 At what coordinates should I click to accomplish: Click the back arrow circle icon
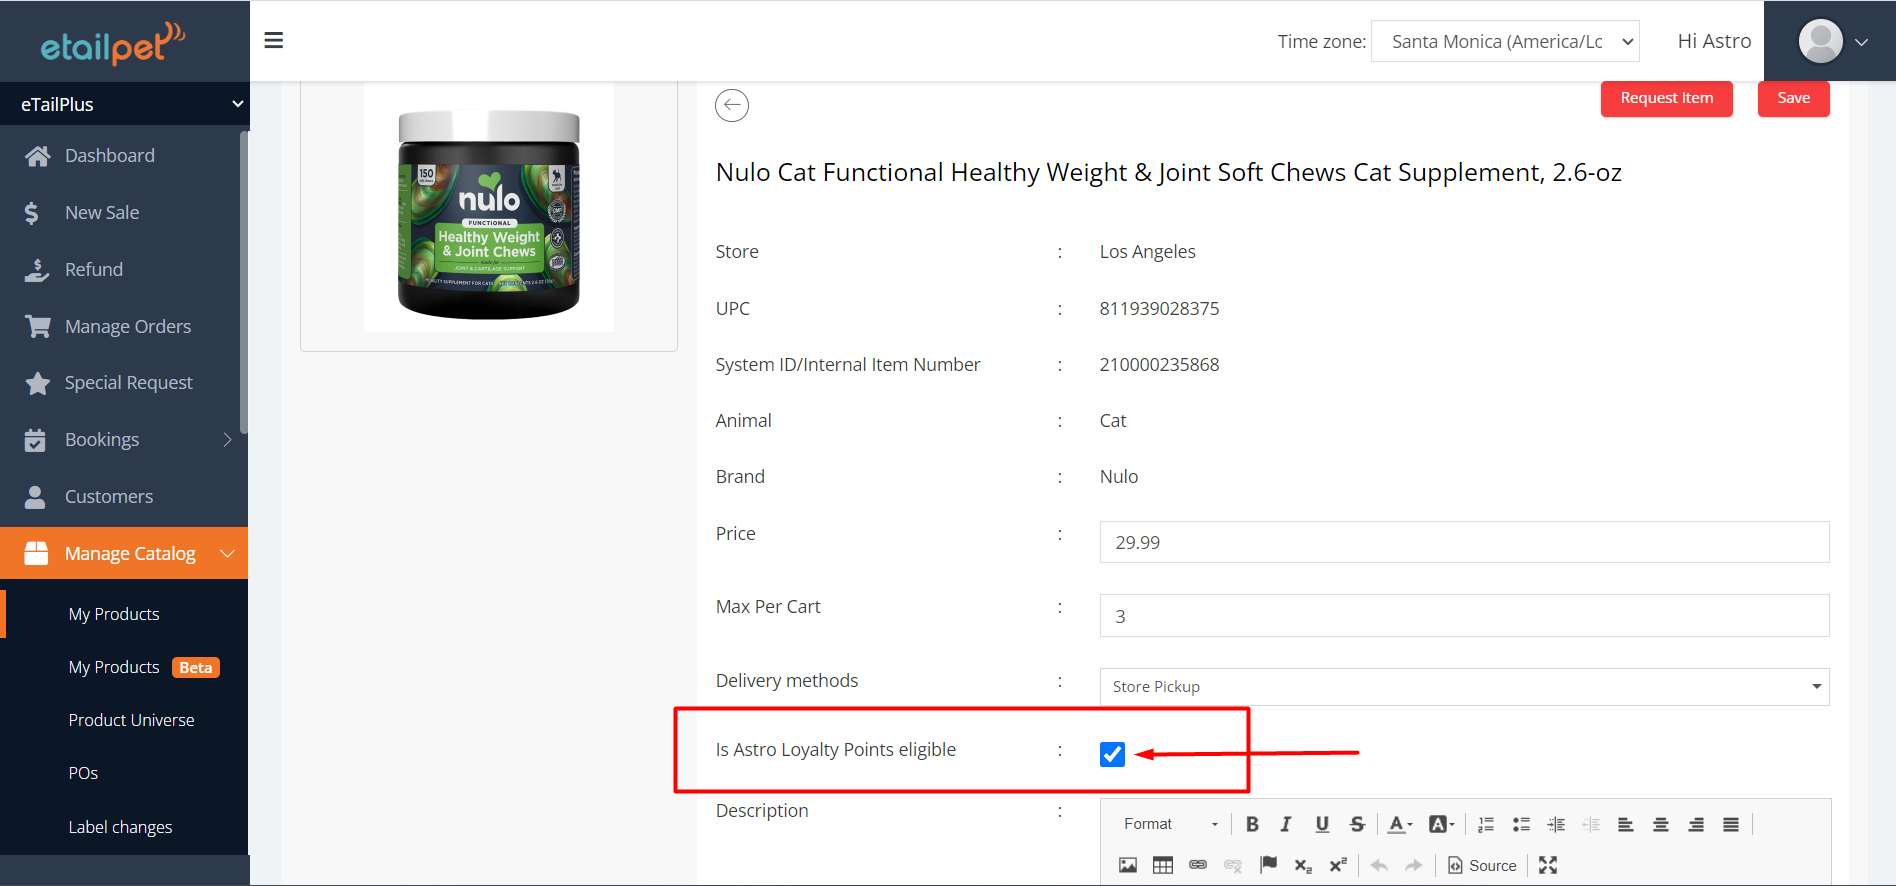[731, 105]
